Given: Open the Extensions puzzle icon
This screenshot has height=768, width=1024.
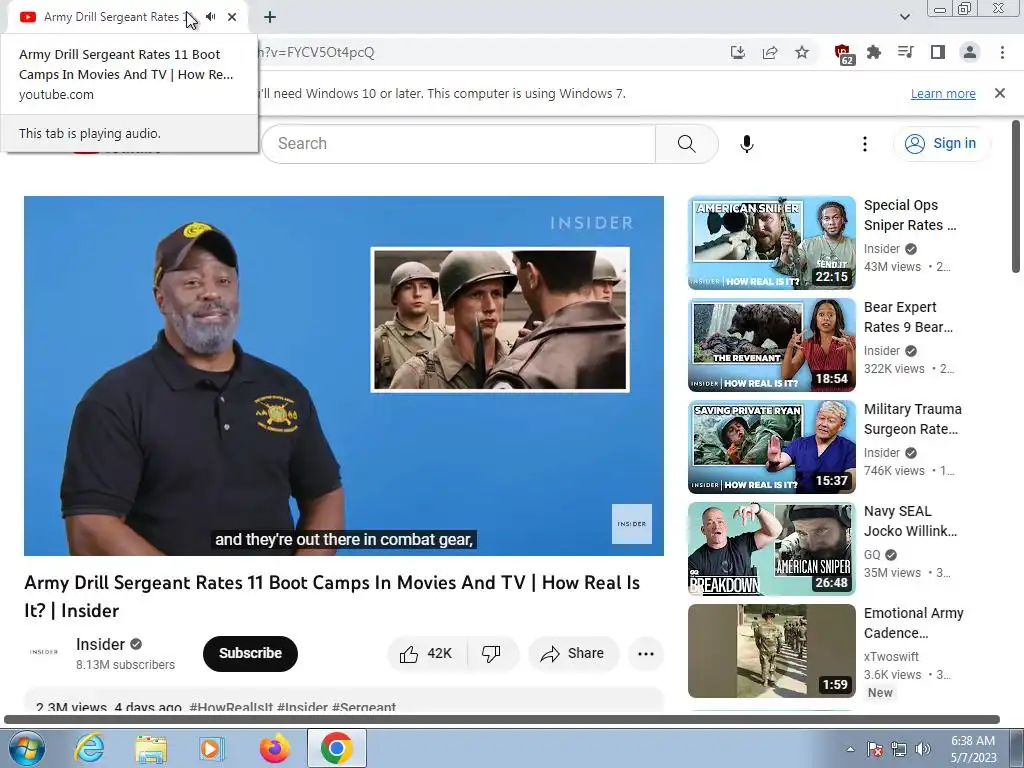Looking at the screenshot, I should point(874,52).
